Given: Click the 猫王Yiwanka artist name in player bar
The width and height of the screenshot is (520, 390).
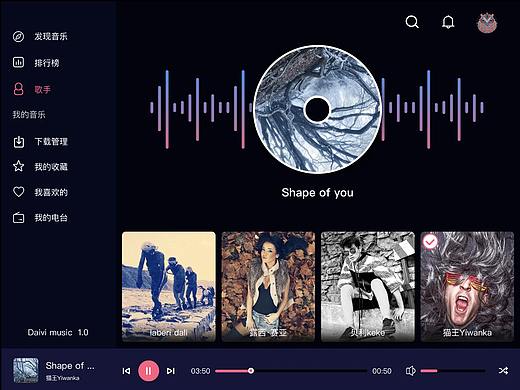Looking at the screenshot, I should click(x=62, y=378).
